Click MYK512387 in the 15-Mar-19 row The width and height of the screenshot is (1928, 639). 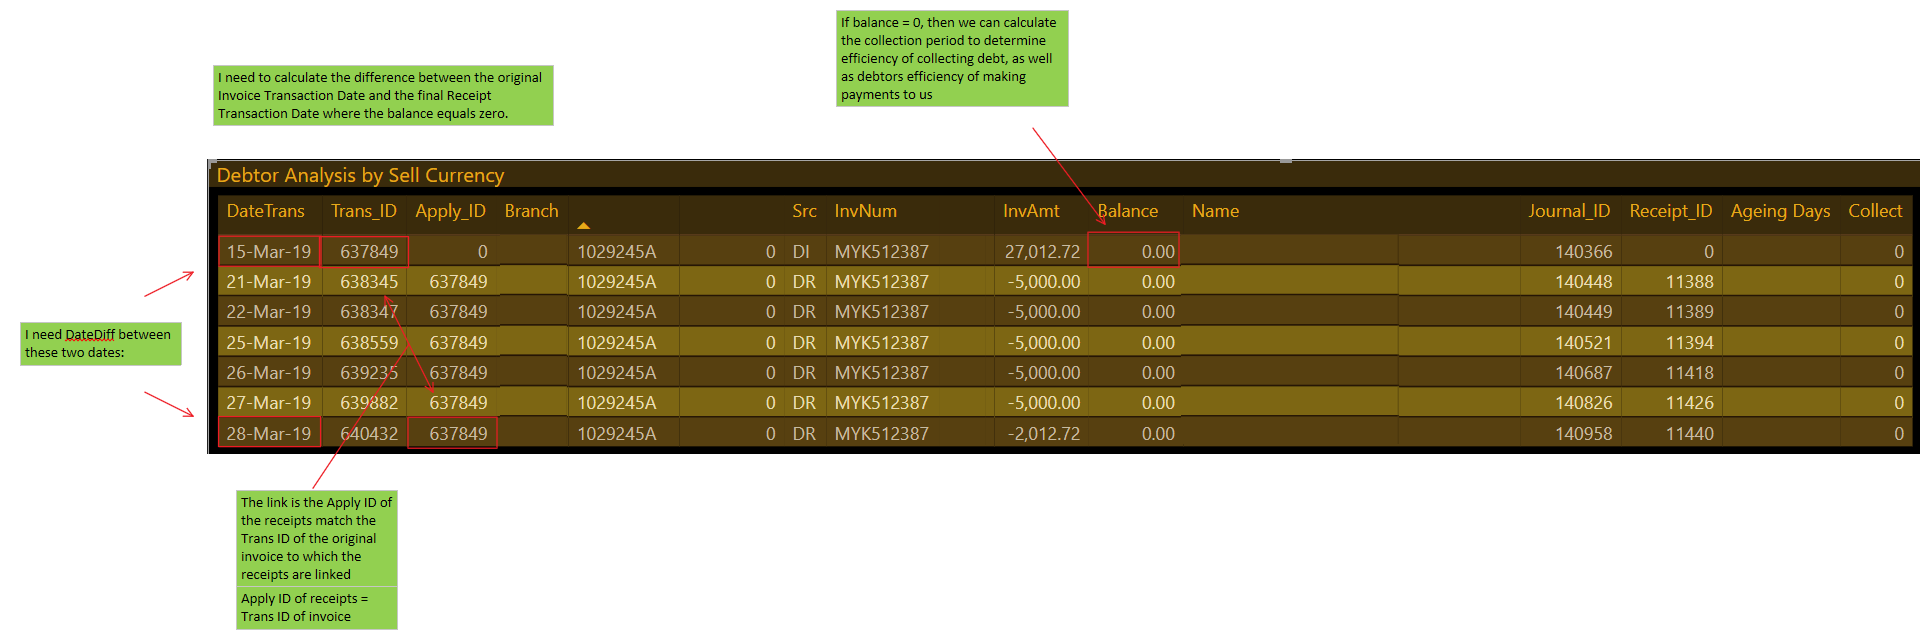click(881, 252)
